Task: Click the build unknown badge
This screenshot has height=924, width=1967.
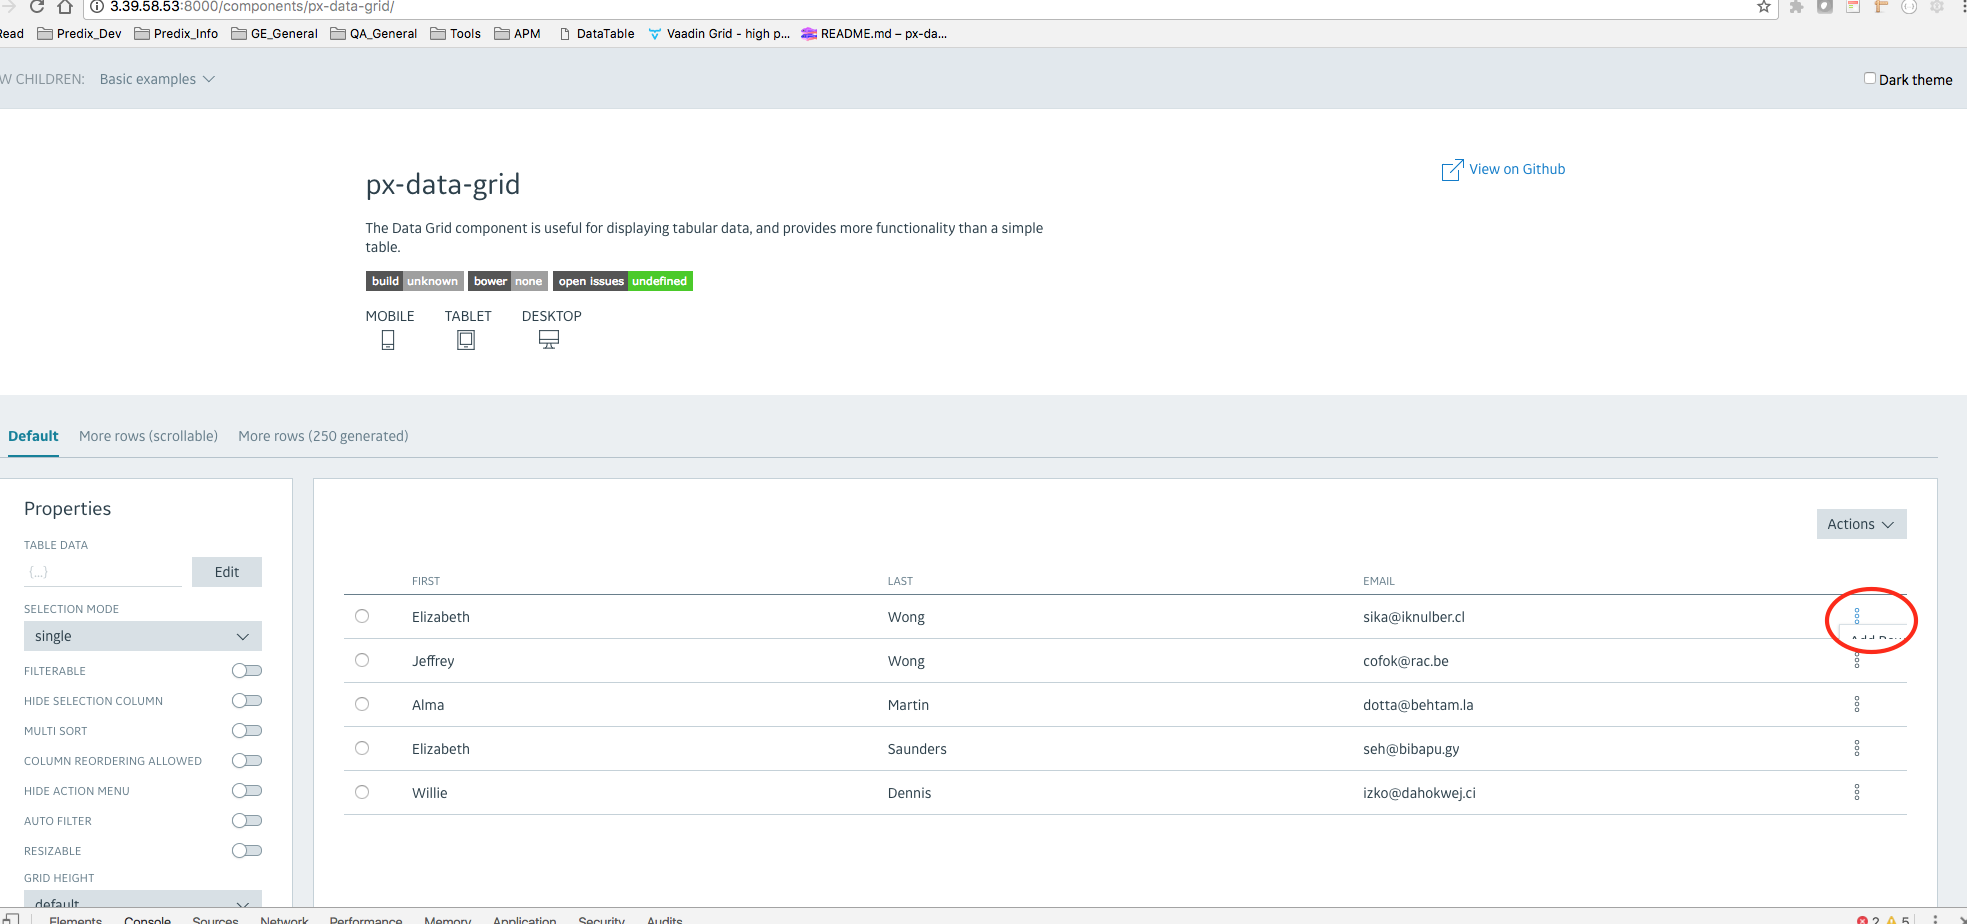Action: pyautogui.click(x=415, y=281)
